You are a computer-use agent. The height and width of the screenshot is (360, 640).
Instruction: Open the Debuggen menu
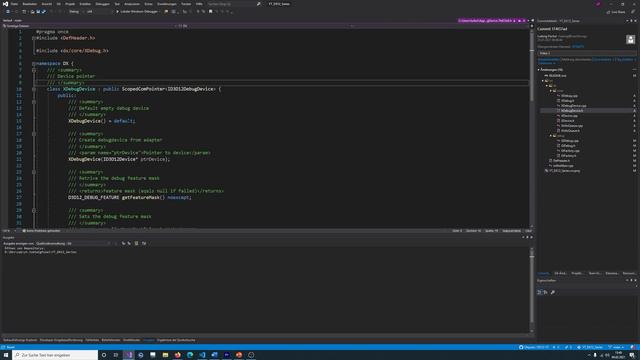point(102,4)
